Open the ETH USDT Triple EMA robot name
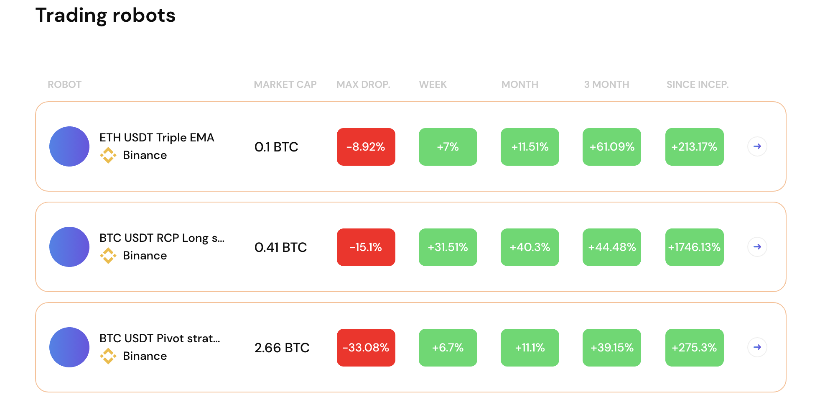820x400 pixels. (156, 138)
